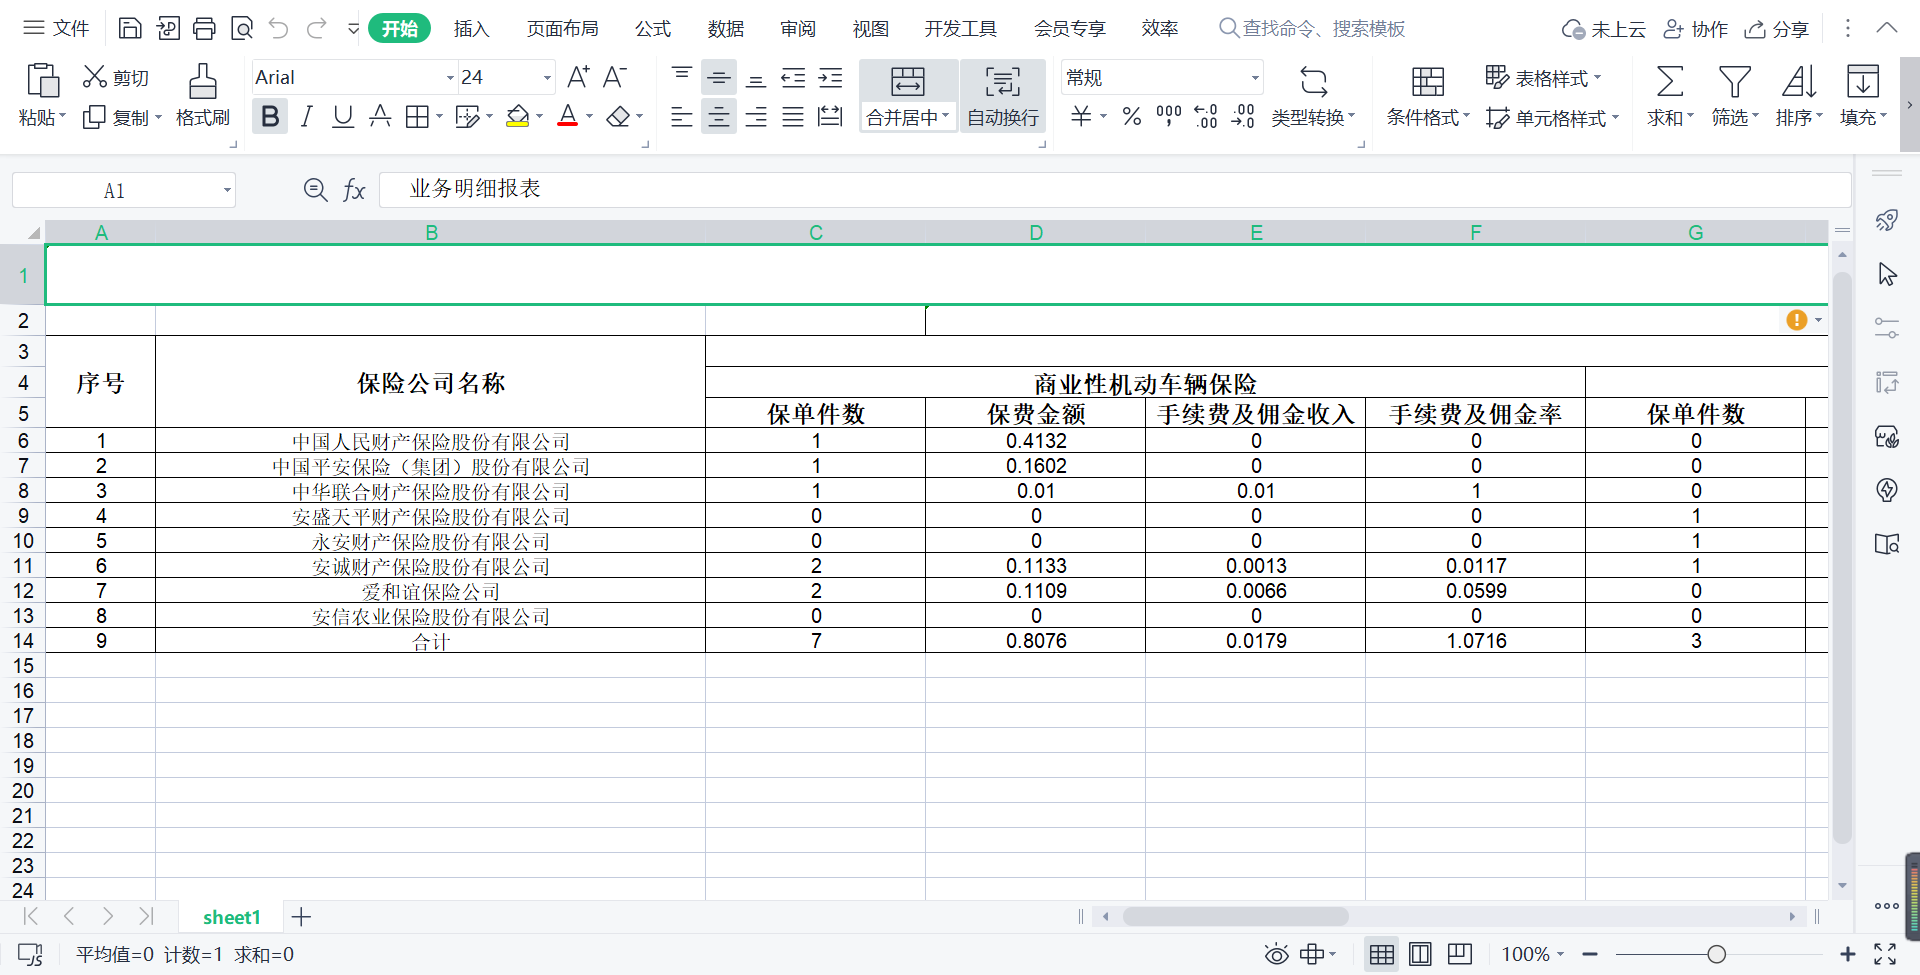This screenshot has height=975, width=1920.
Task: Click the Redo arrow
Action: pos(317,28)
